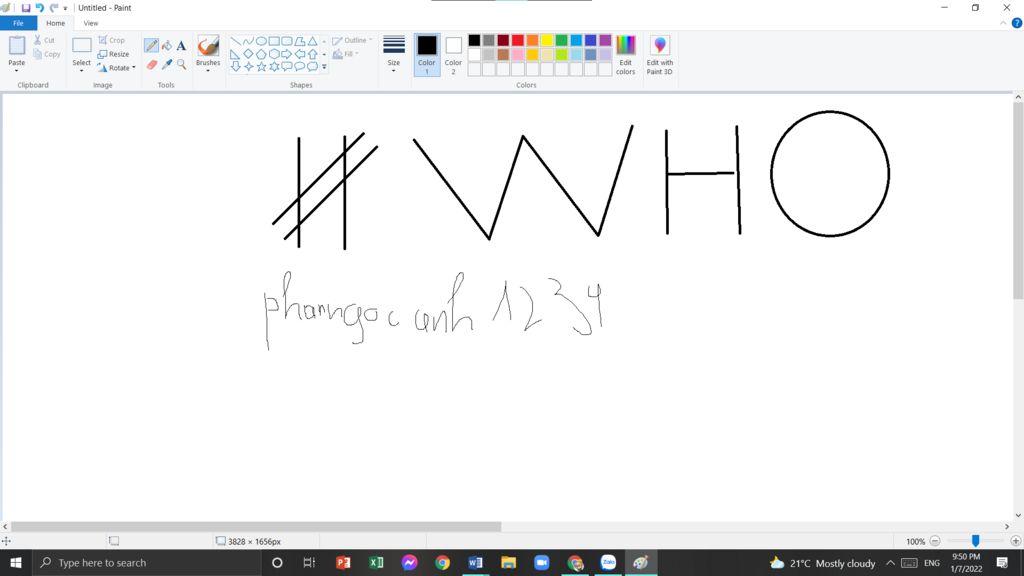Pick the red color swatch
Image resolution: width=1024 pixels, height=576 pixels.
tap(518, 40)
